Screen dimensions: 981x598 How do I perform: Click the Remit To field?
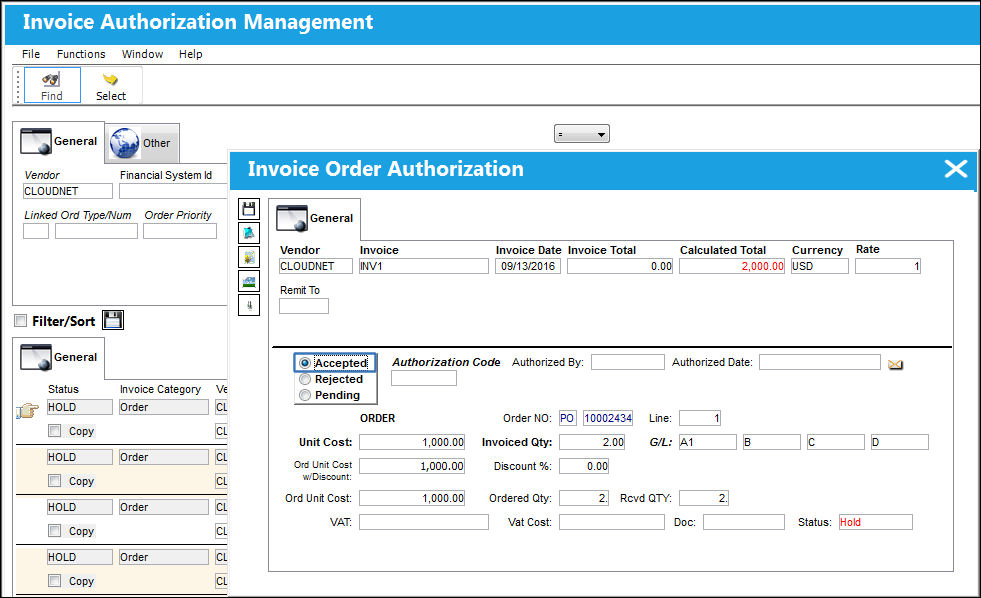tap(304, 306)
